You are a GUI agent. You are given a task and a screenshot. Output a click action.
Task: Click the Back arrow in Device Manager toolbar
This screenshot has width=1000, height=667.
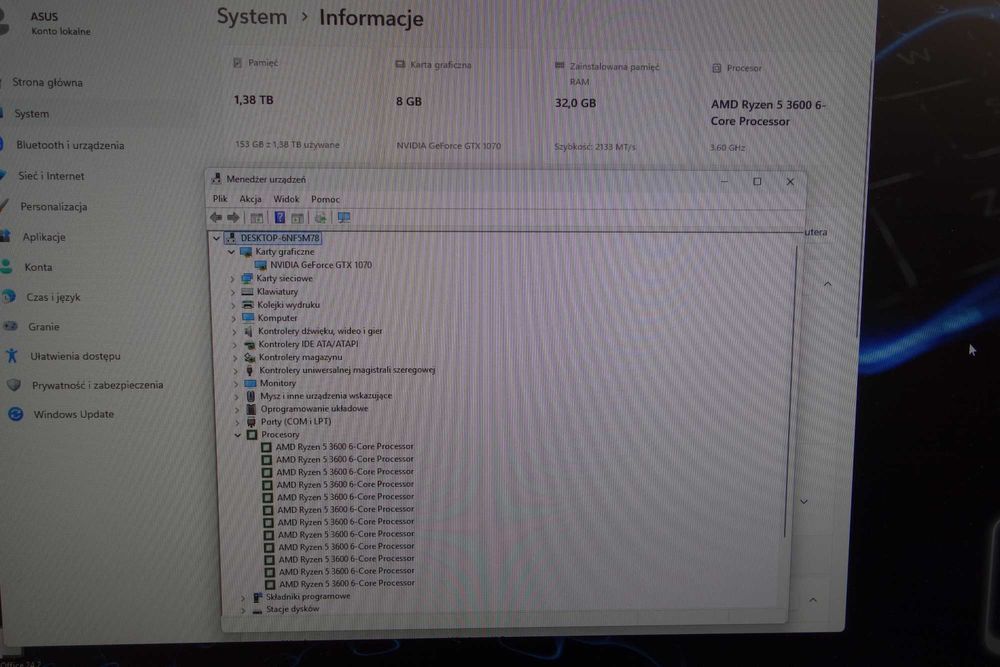coord(216,217)
